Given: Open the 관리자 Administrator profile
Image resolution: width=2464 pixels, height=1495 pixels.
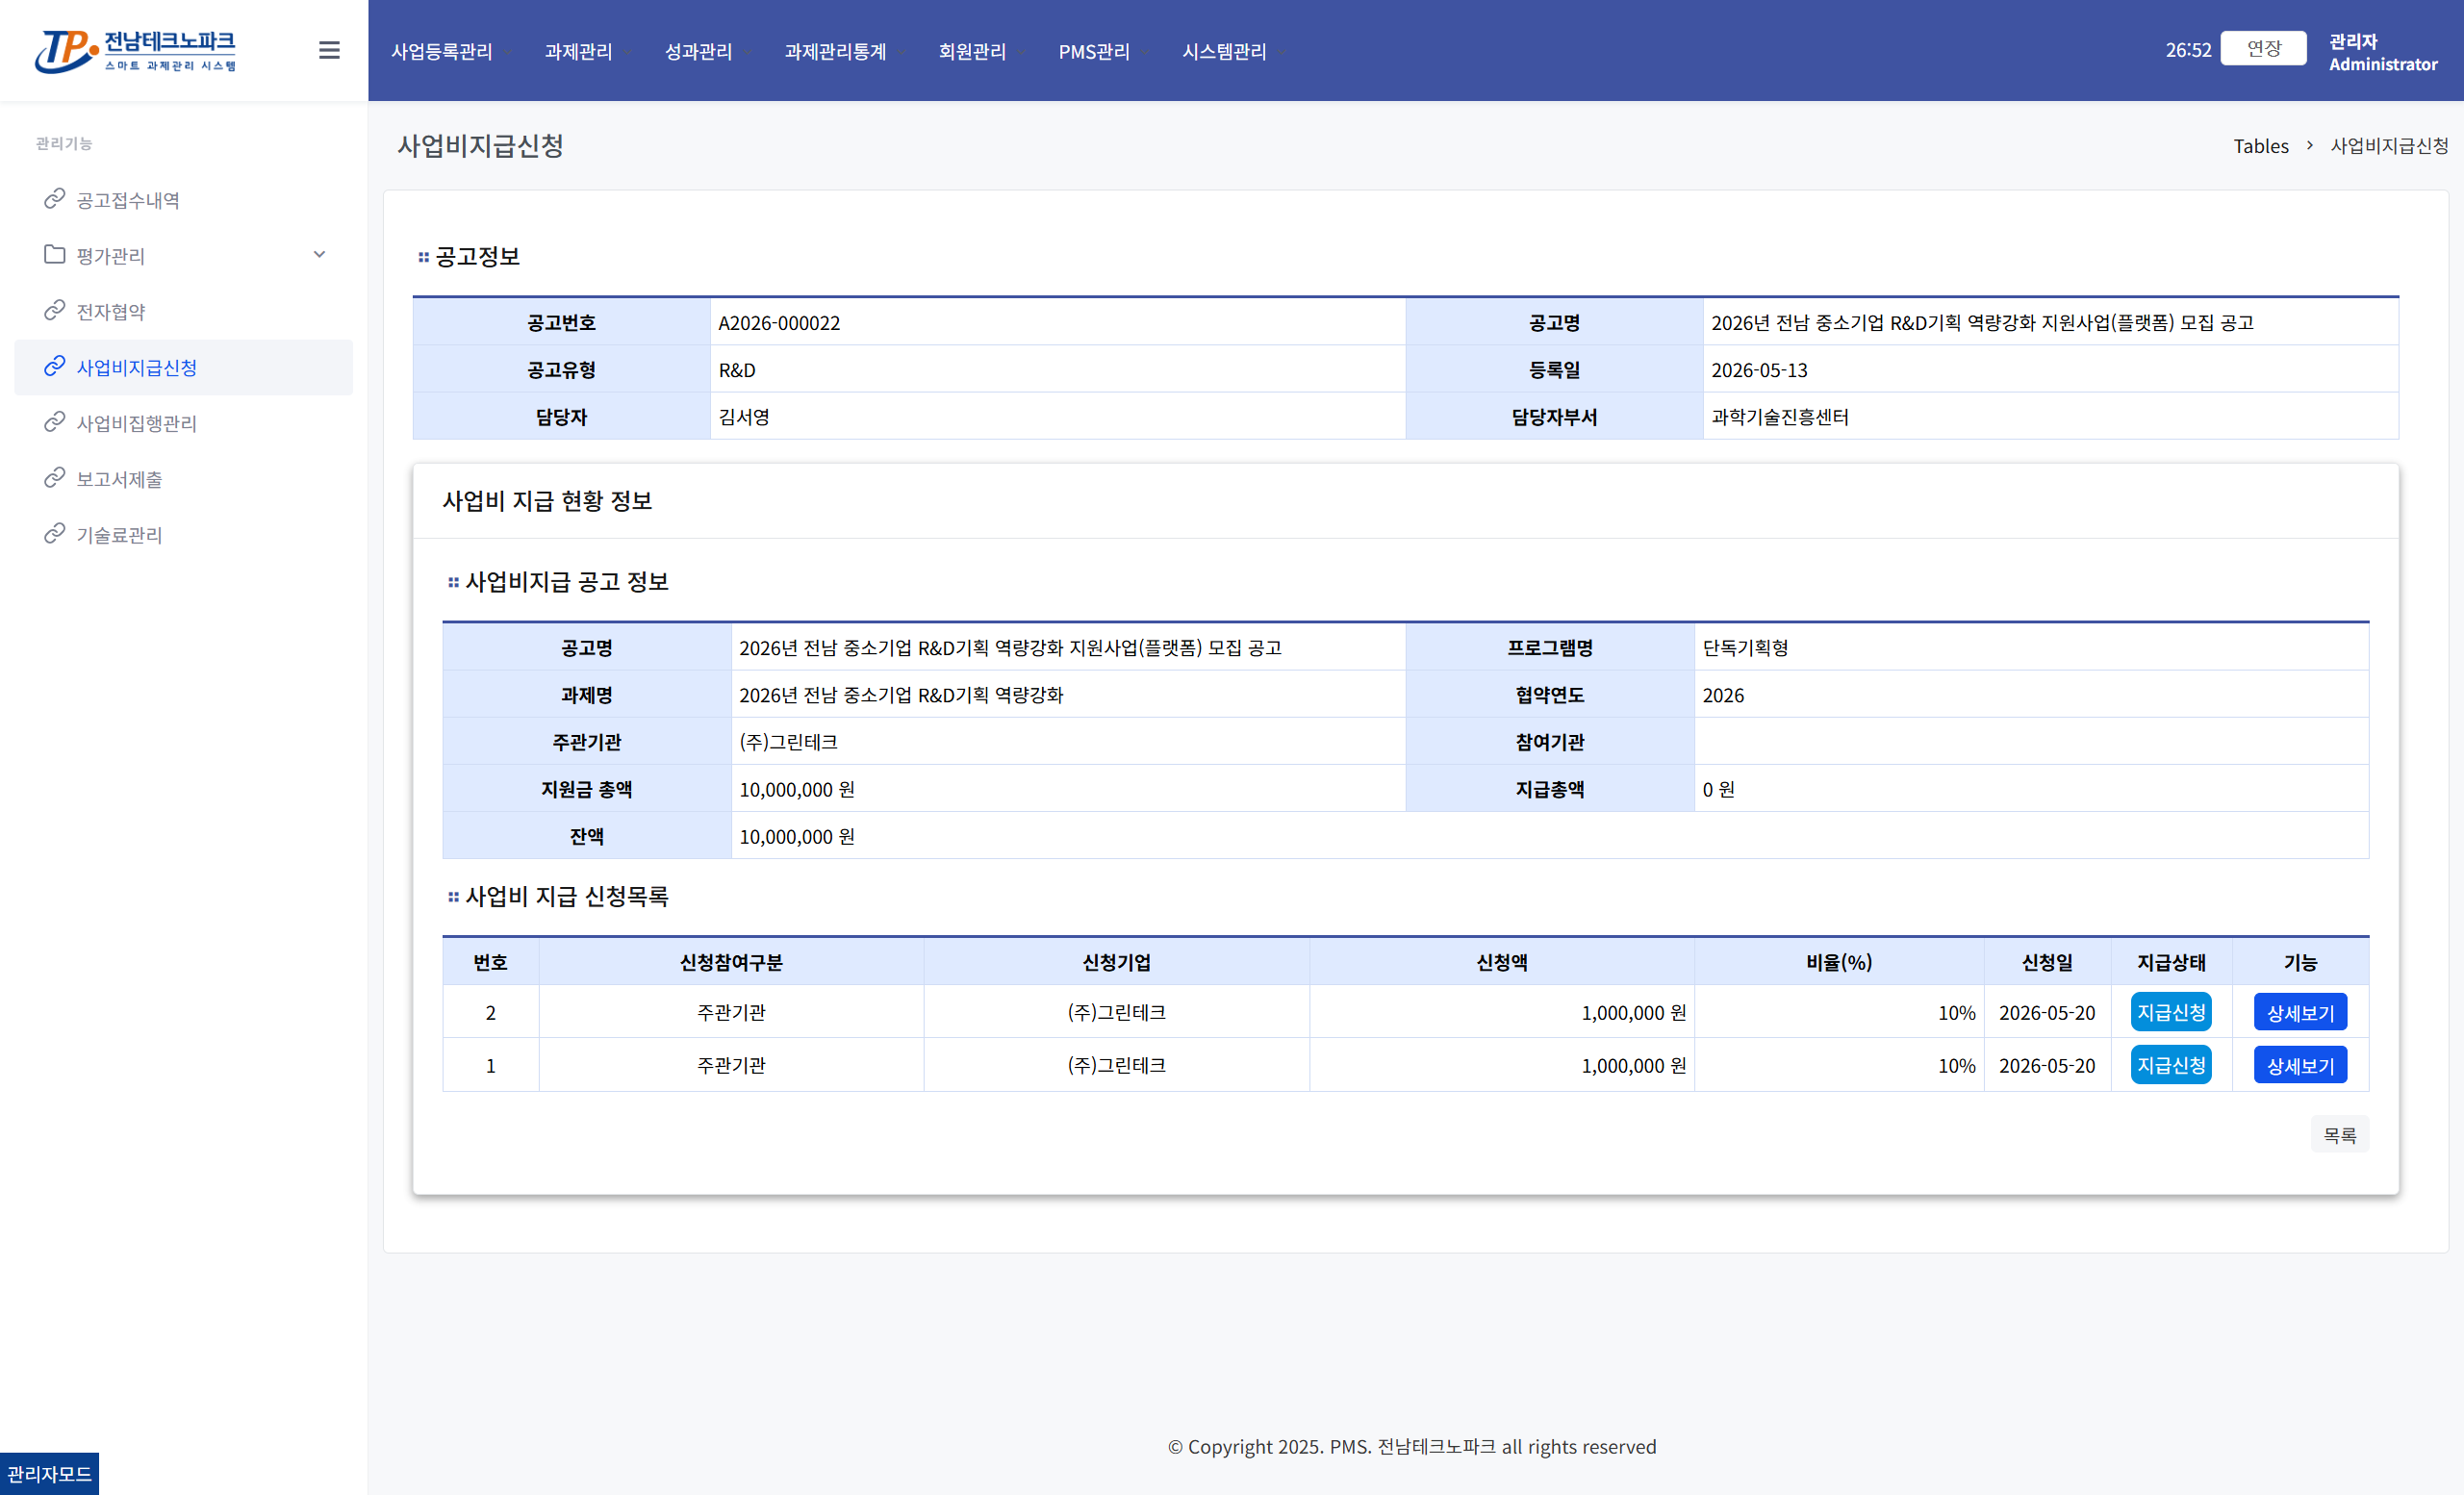Looking at the screenshot, I should pos(2383,52).
